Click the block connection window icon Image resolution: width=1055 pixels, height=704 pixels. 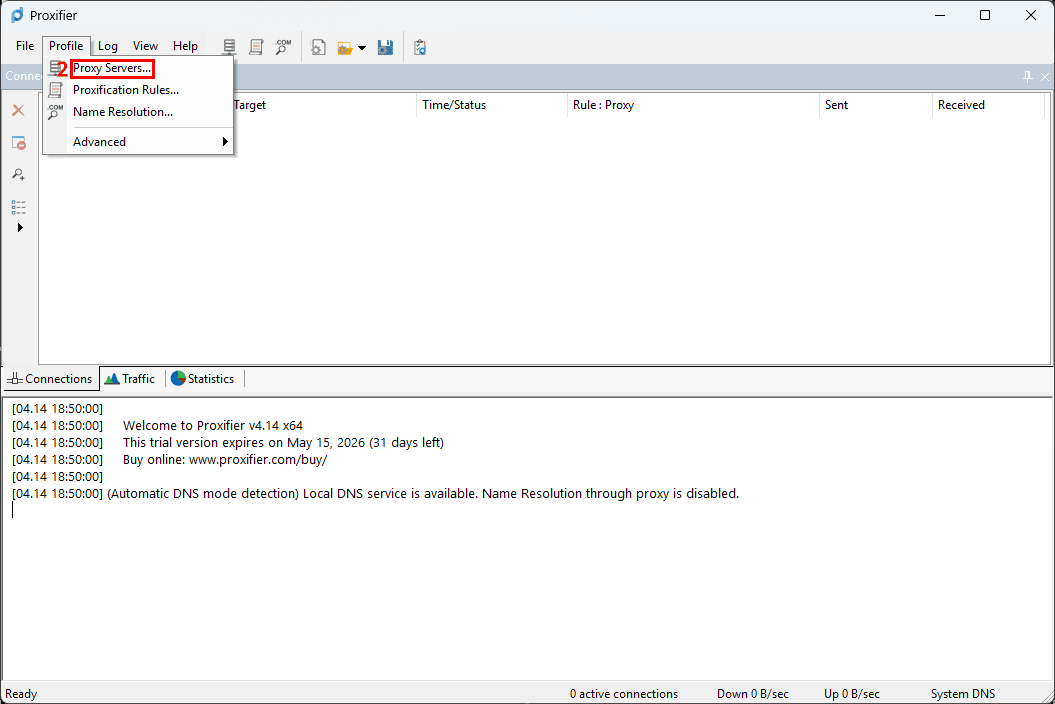click(x=18, y=143)
